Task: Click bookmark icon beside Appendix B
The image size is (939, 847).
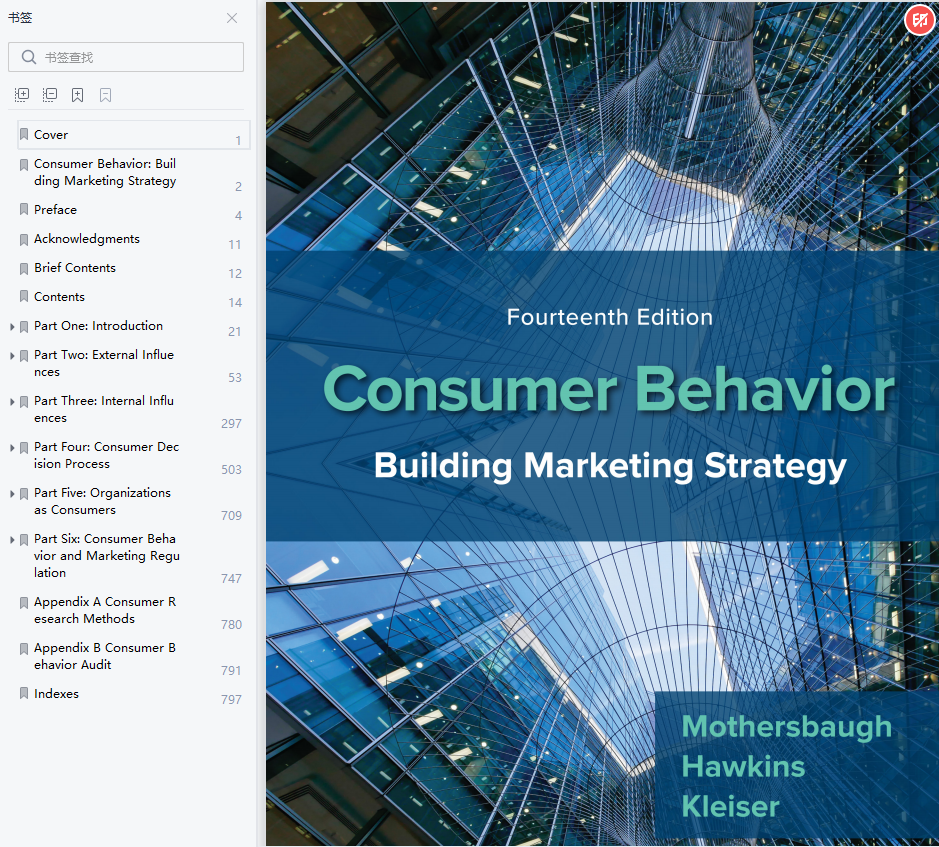Action: pos(24,649)
